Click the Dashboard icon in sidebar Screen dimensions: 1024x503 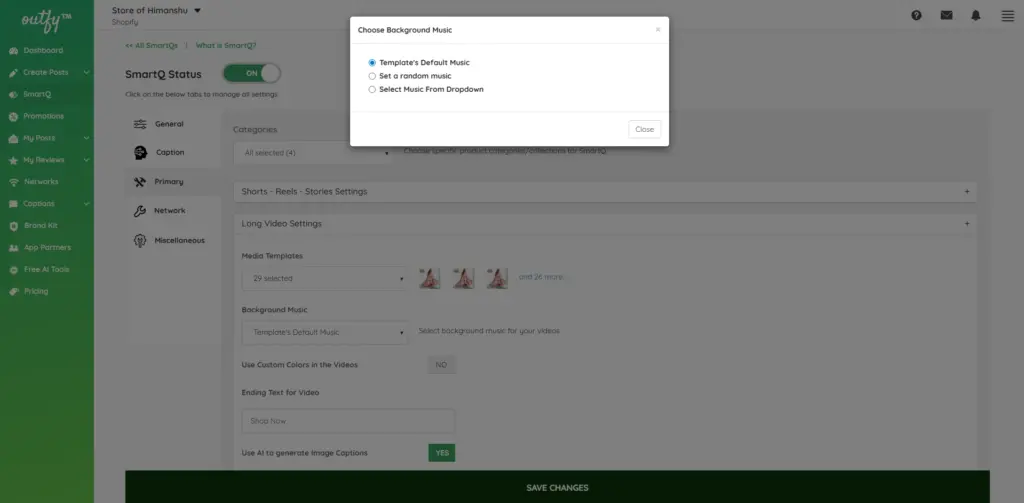tap(14, 51)
